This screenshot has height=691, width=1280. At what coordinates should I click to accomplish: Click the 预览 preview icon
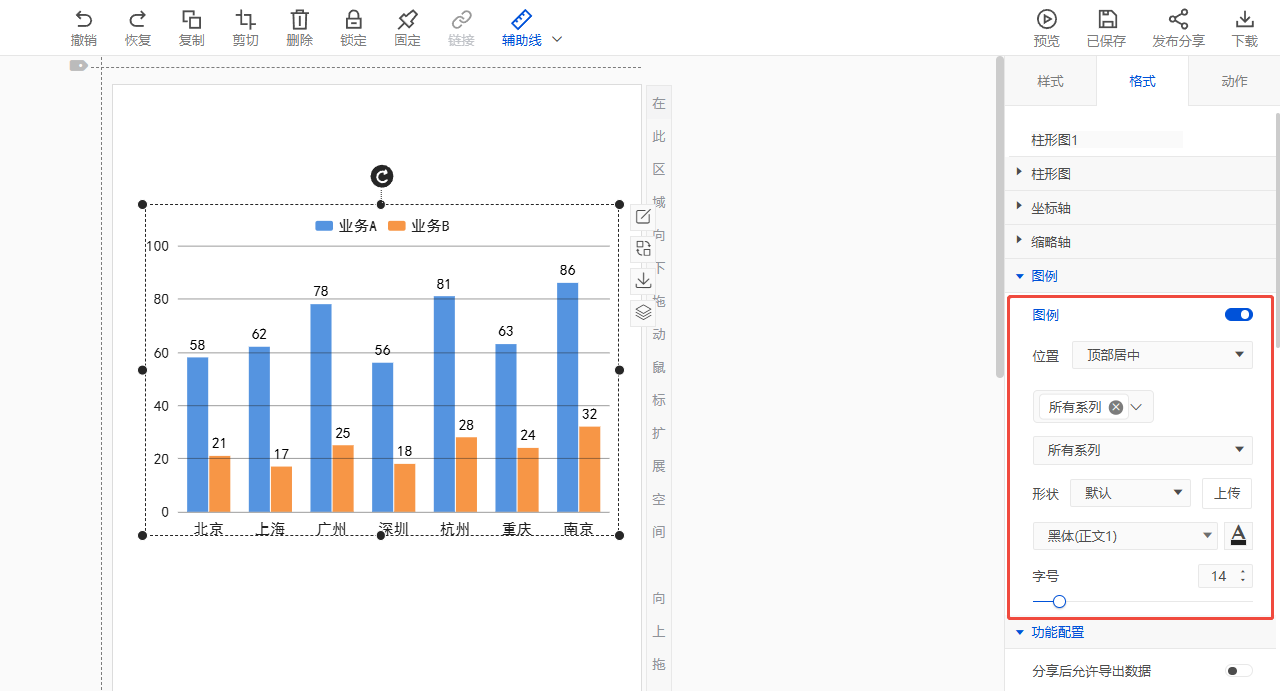click(1047, 19)
